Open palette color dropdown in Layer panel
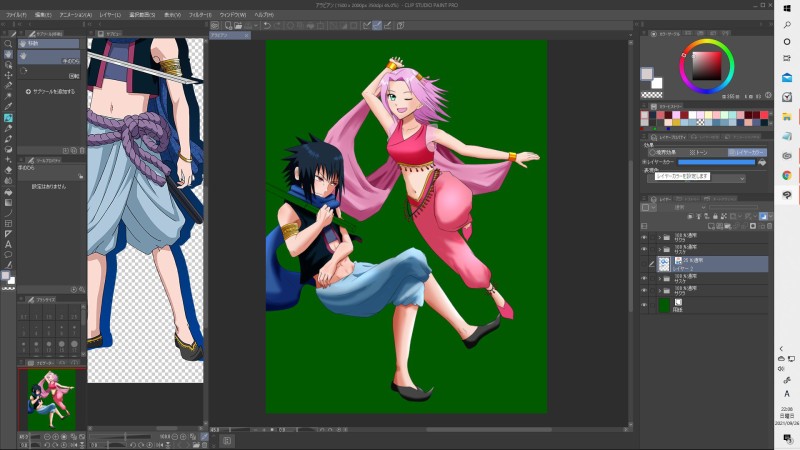Screen dimensions: 800x450 654,208
